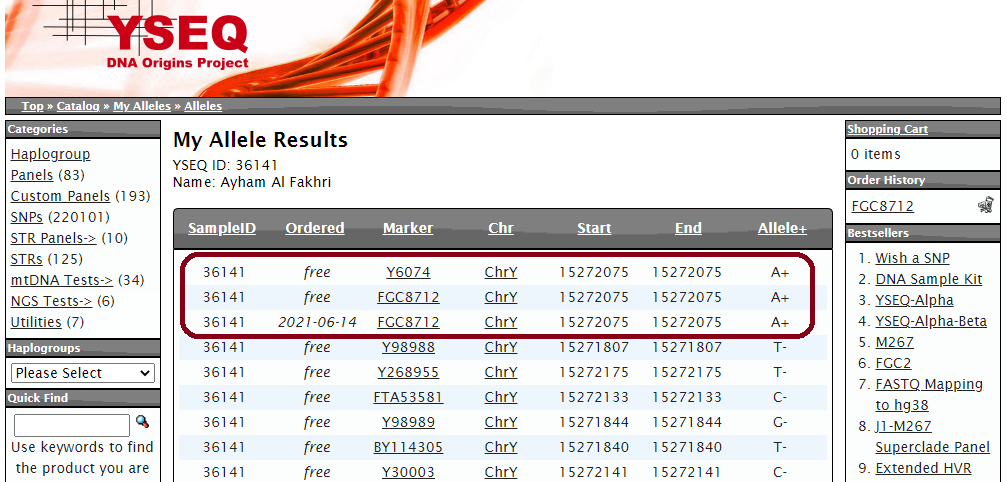This screenshot has height=482, width=1007.
Task: Open the NGS Tests category link
Action: [x=51, y=301]
